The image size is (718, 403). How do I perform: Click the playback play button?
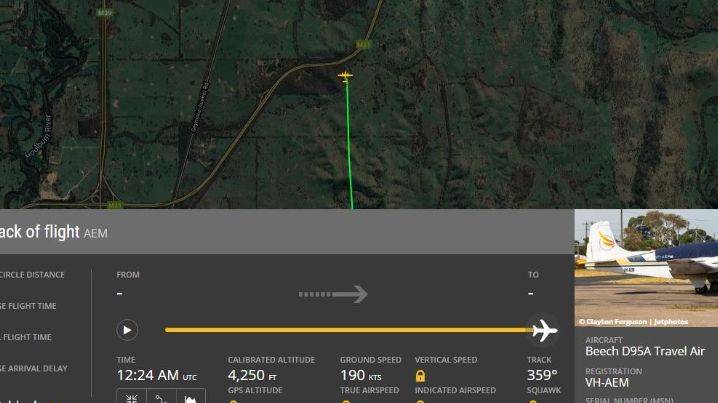click(127, 330)
